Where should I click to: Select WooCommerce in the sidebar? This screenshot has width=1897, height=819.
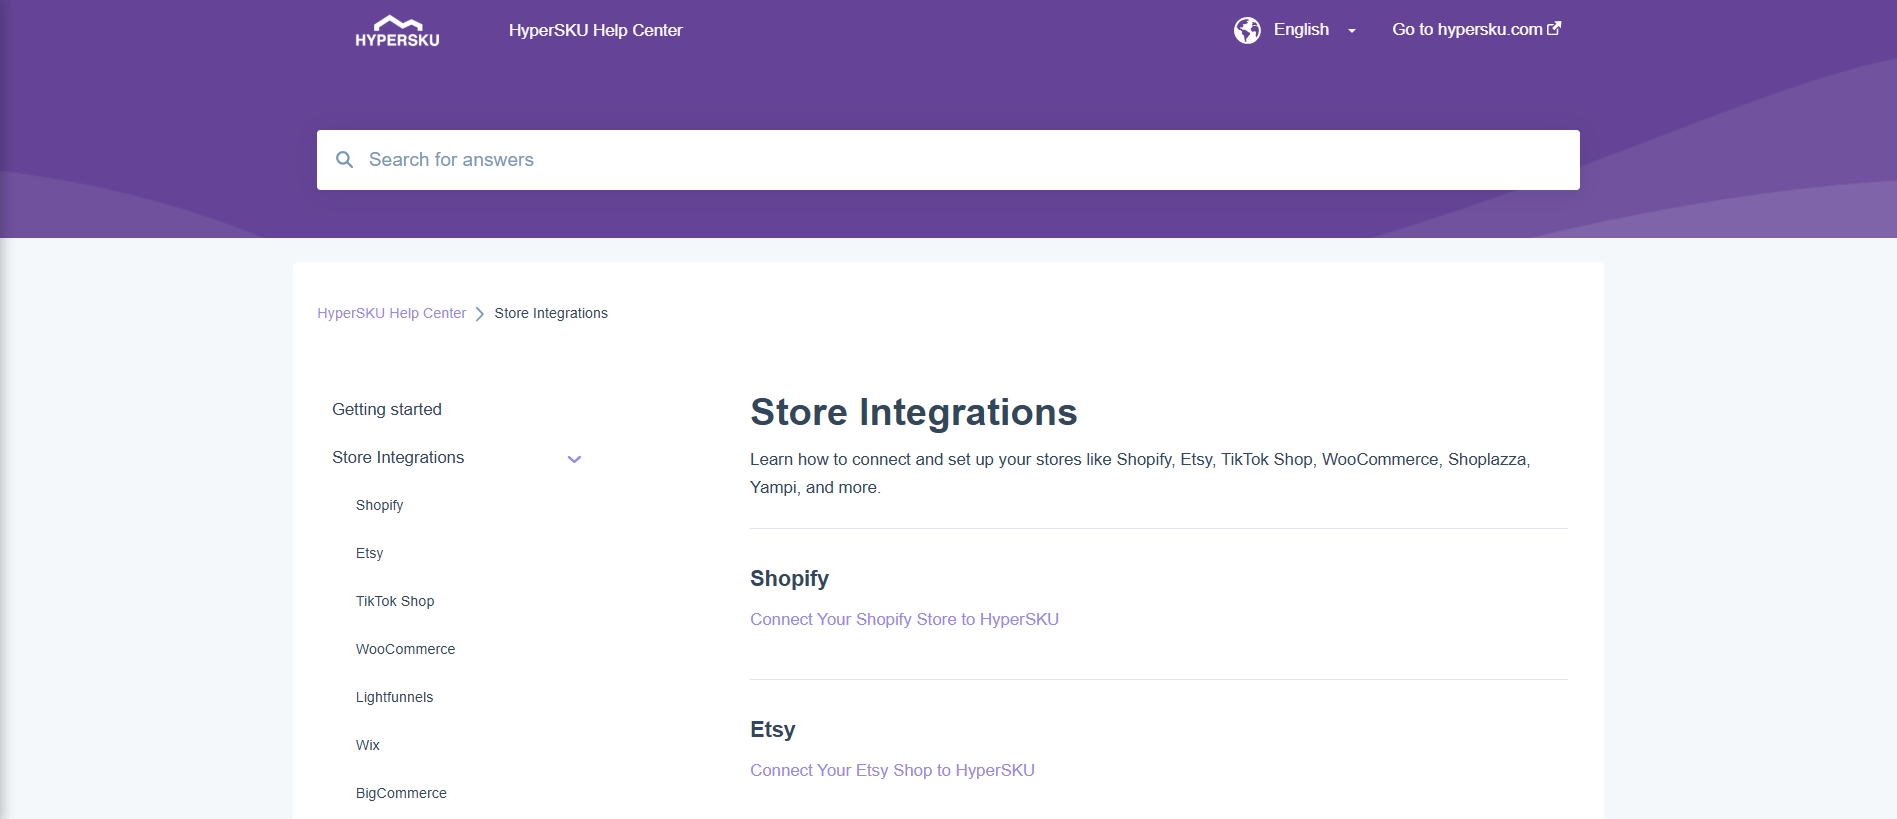pyautogui.click(x=405, y=649)
